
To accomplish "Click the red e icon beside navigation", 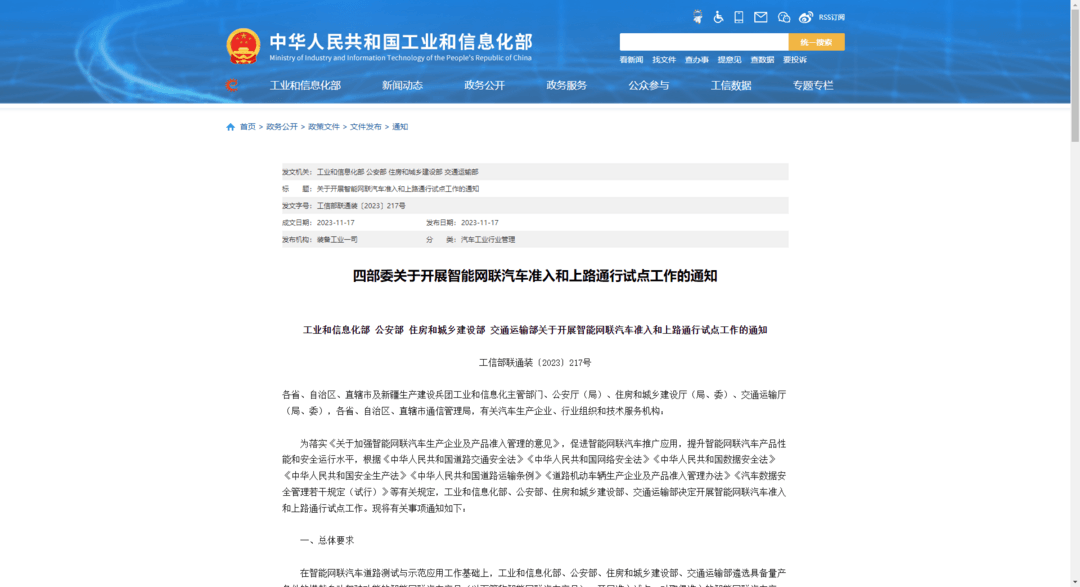I will tap(232, 85).
